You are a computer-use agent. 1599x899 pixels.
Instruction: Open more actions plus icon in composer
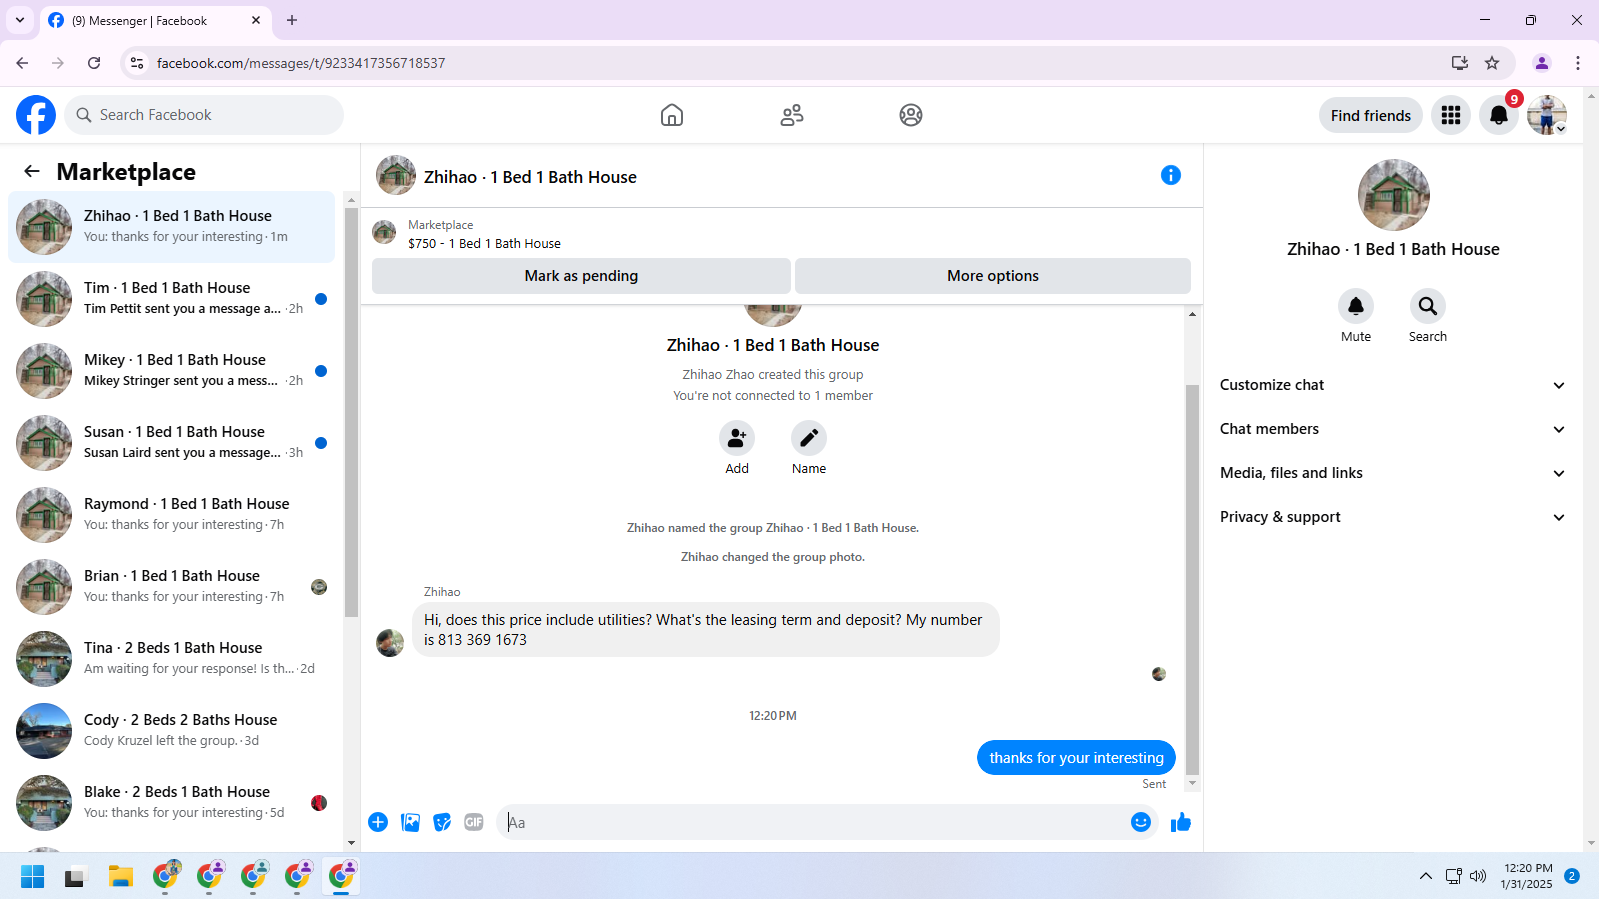[x=378, y=822]
